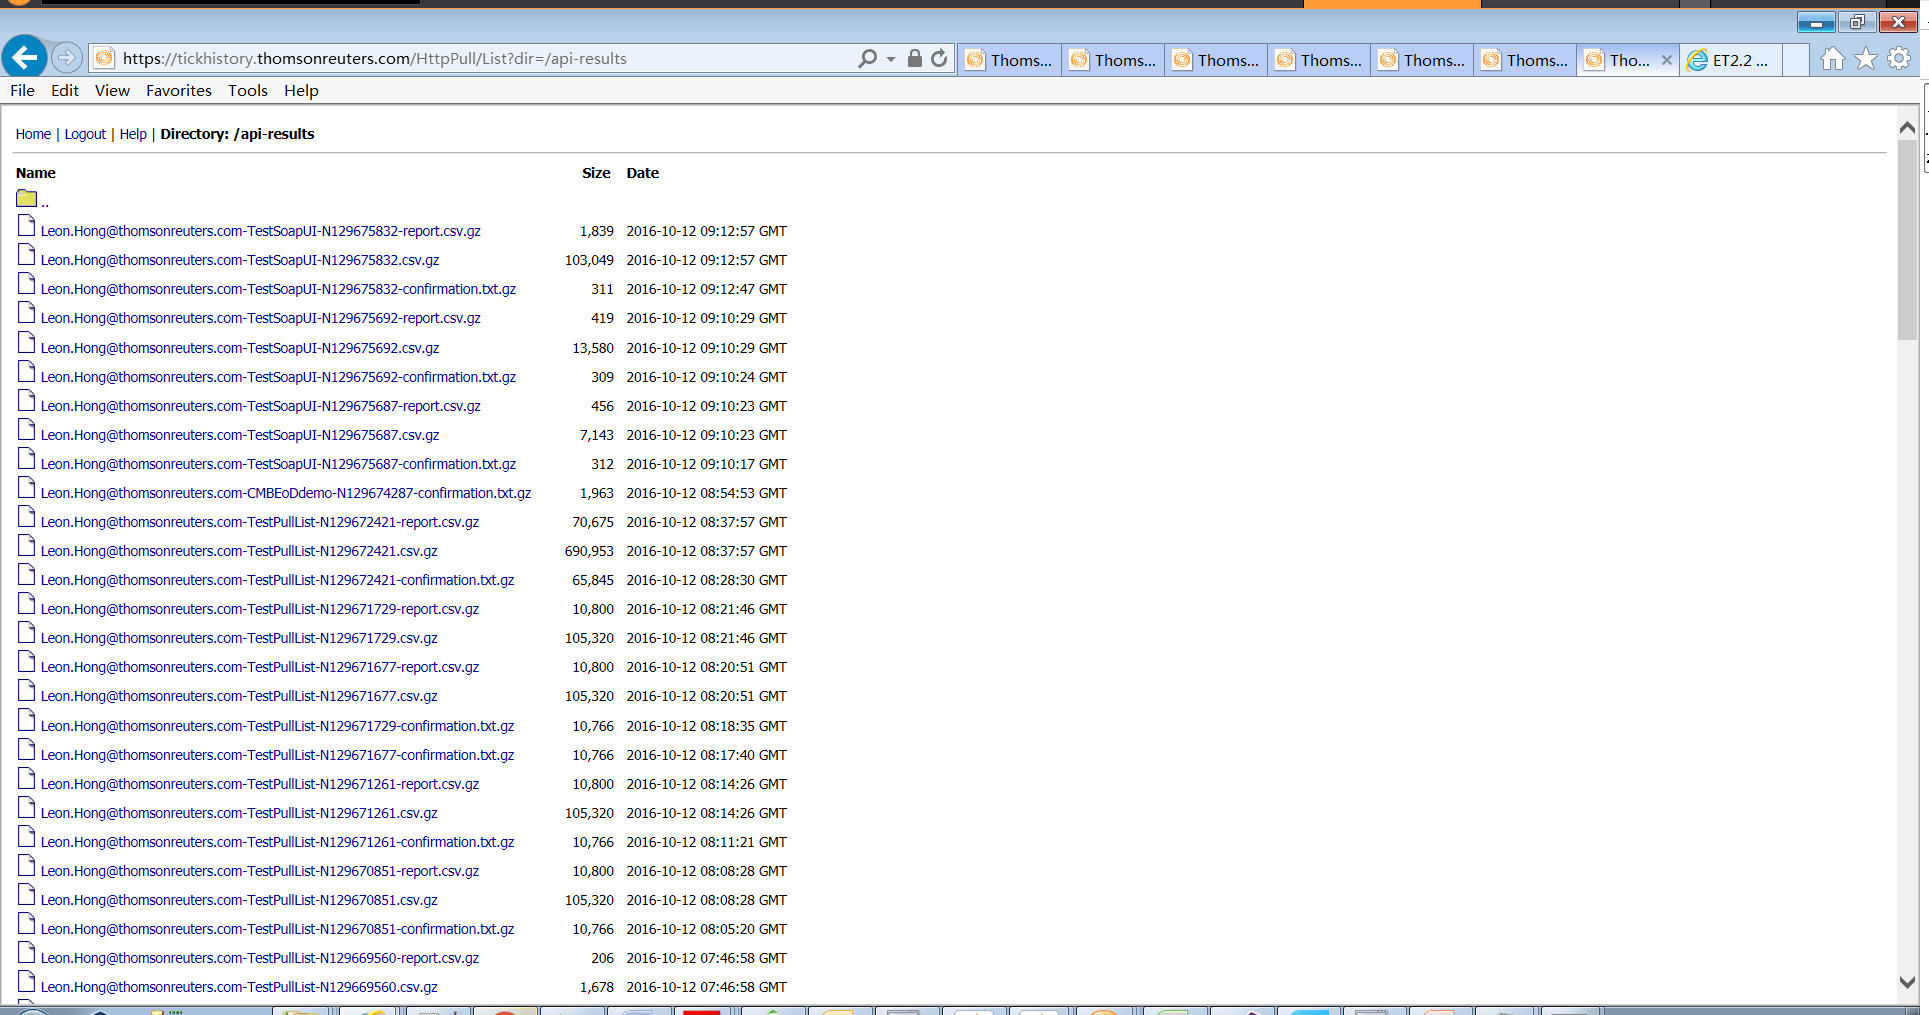Open settings using the gear icon
The image size is (1929, 1015).
[1897, 58]
